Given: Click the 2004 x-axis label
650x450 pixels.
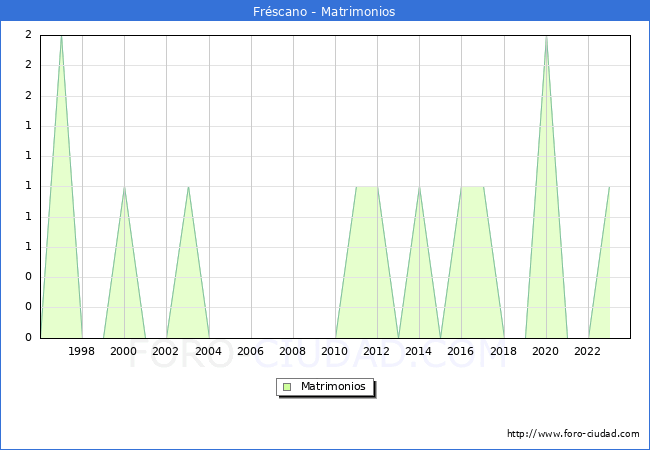Looking at the screenshot, I should tap(208, 351).
